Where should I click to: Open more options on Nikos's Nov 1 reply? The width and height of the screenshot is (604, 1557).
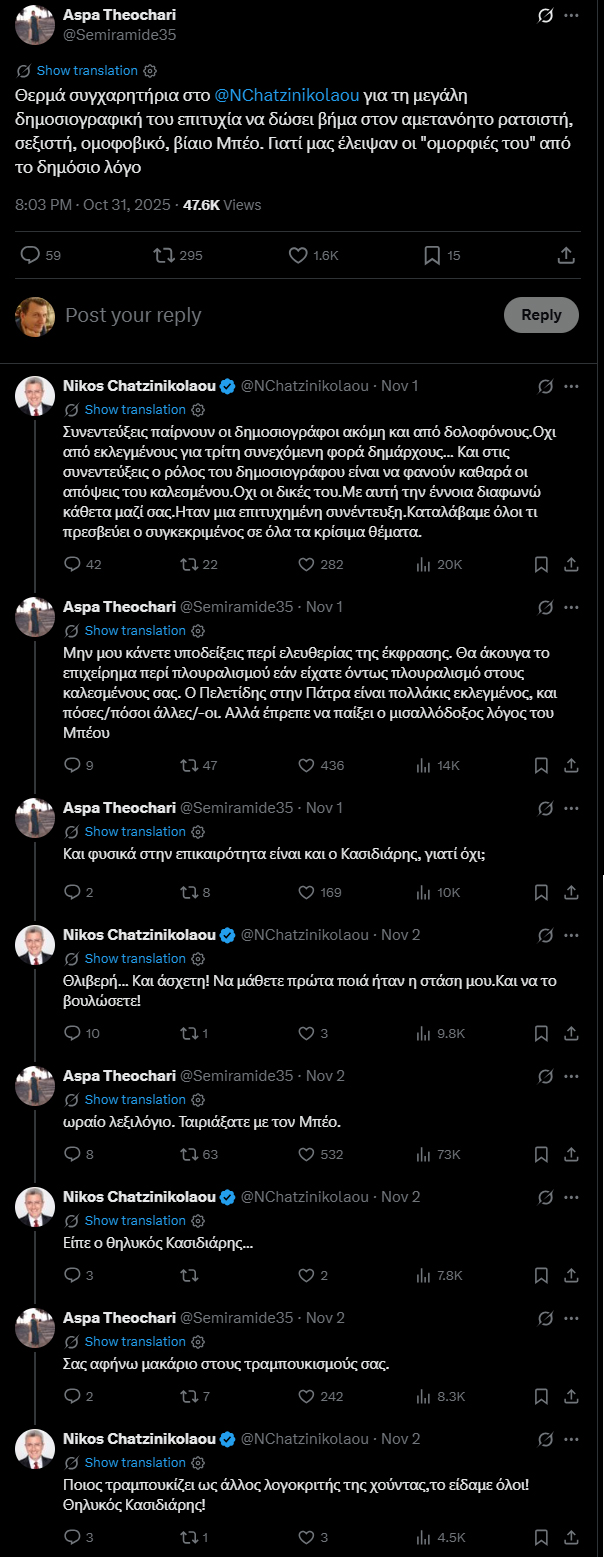point(571,386)
